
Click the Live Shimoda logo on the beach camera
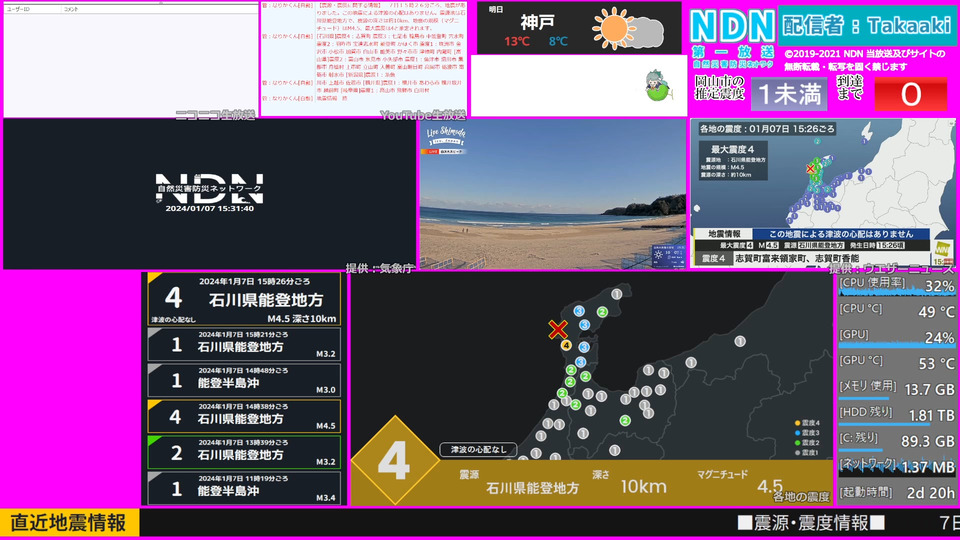446,136
